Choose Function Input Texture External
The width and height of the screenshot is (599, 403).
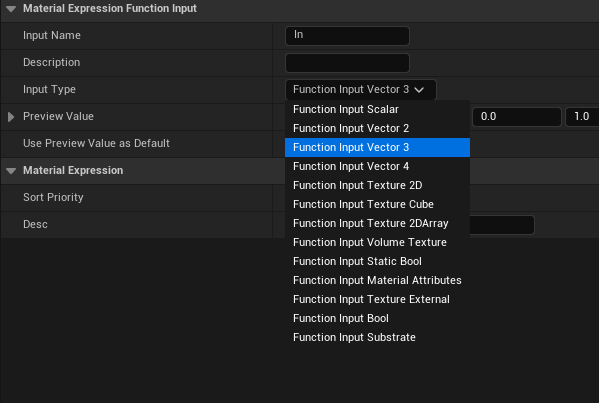[377, 299]
